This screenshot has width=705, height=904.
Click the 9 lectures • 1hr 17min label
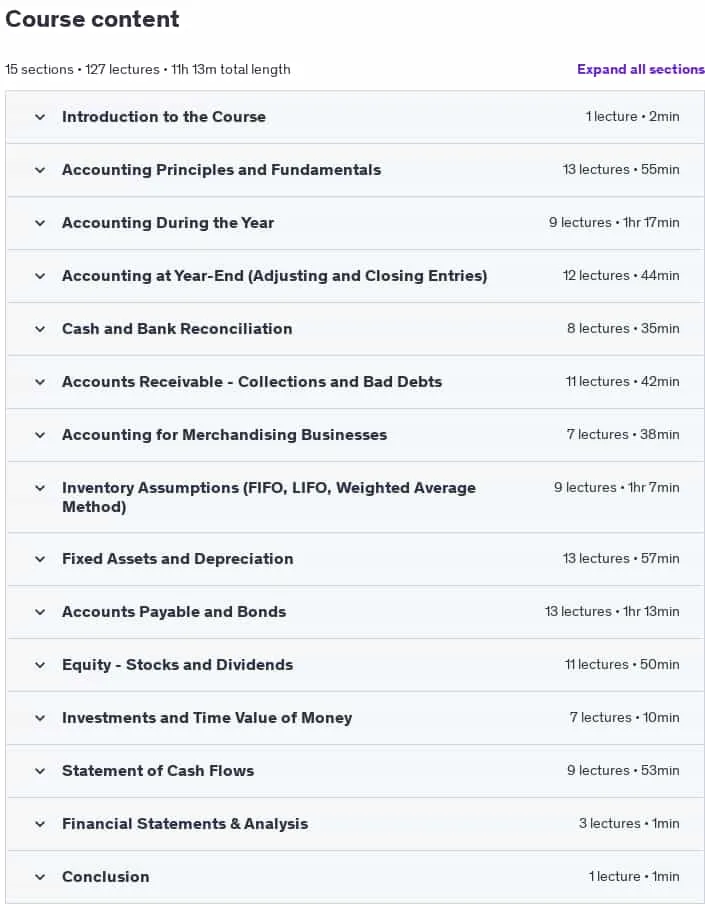point(614,223)
